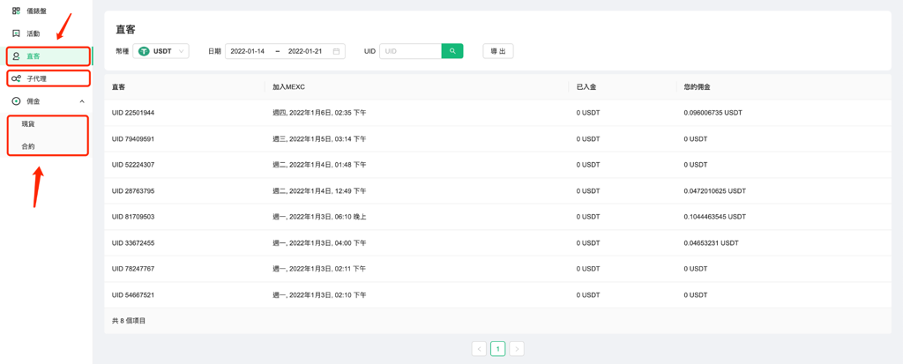Open the 子代理 sub-agent page
Screen dimensions: 904x364
[48, 78]
